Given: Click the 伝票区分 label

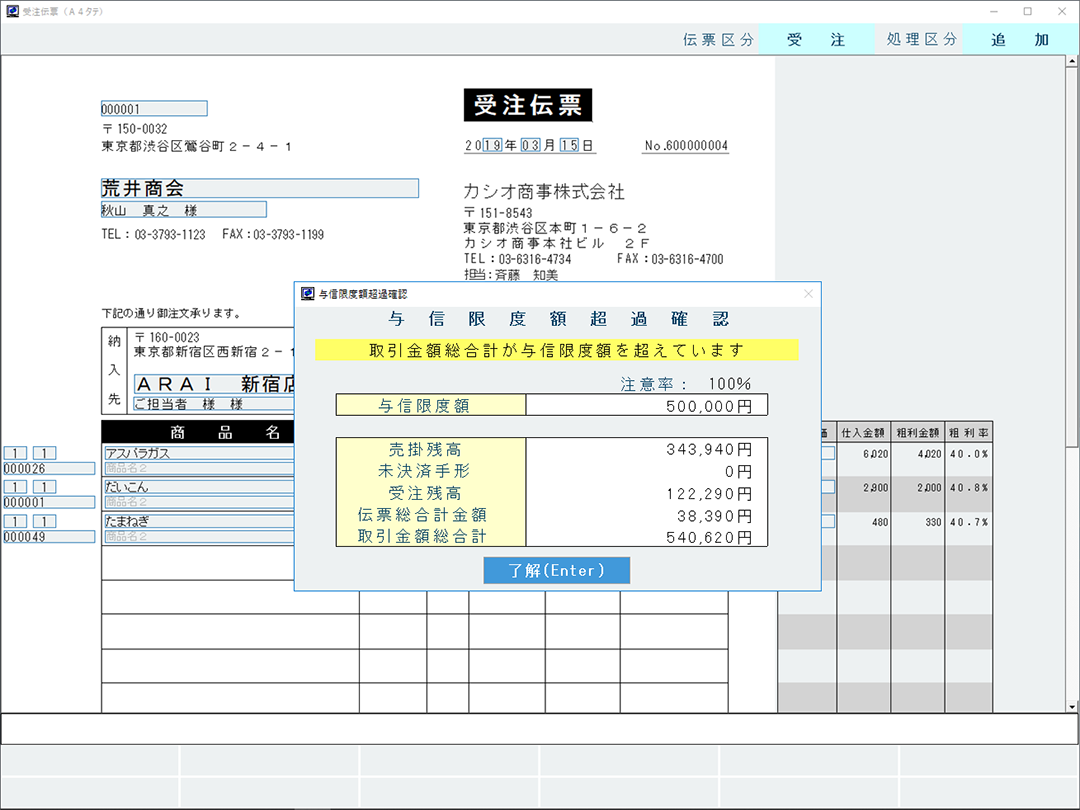Looking at the screenshot, I should click(718, 40).
